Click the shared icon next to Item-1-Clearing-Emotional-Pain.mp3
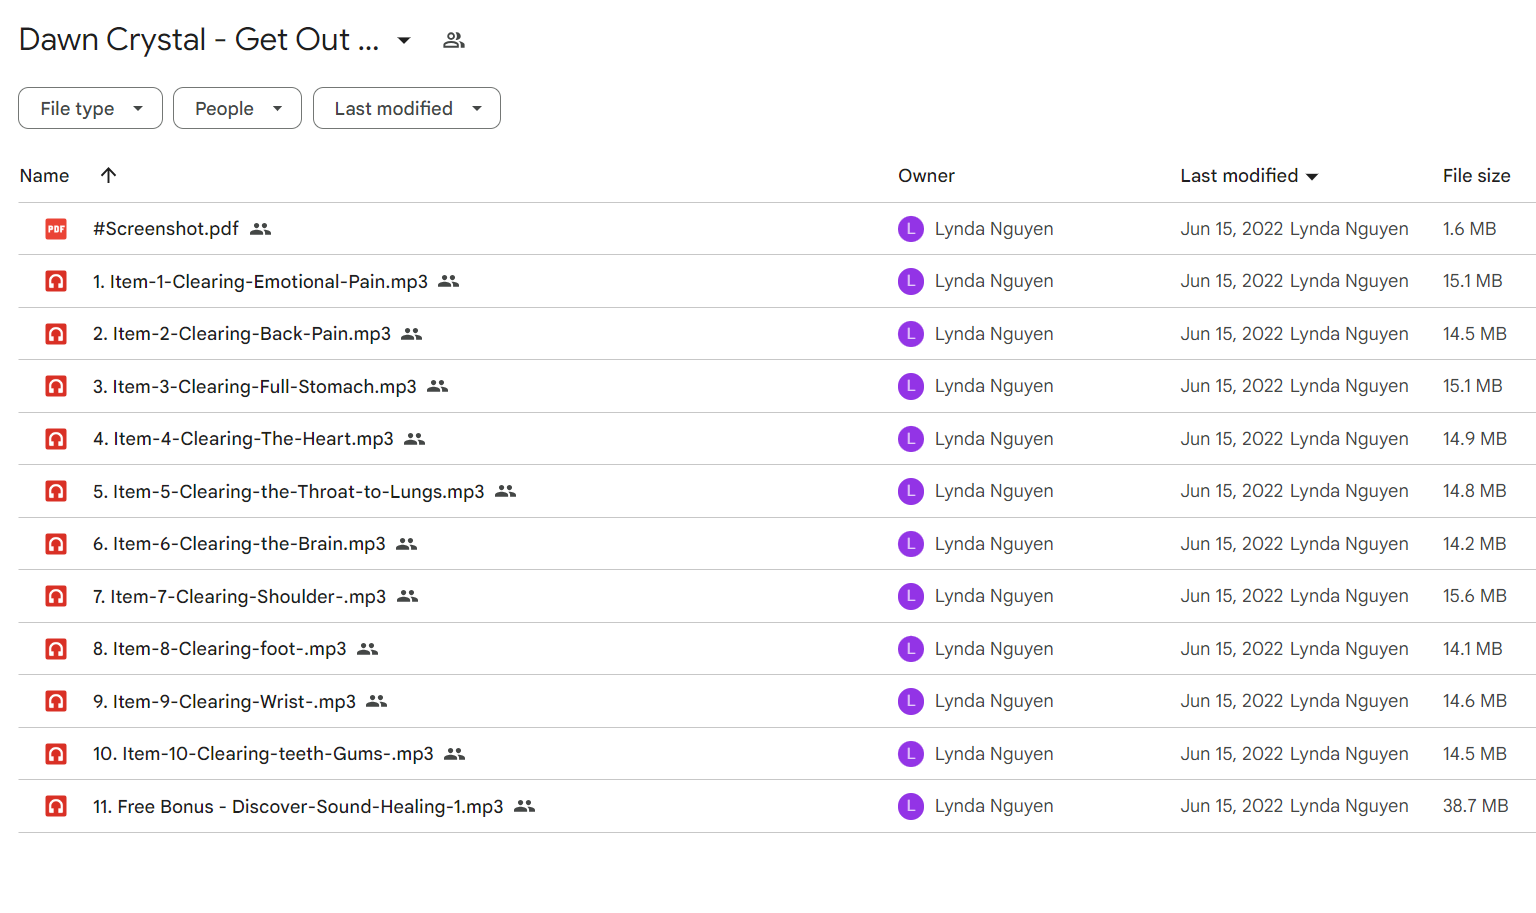The image size is (1536, 913). pyautogui.click(x=449, y=281)
